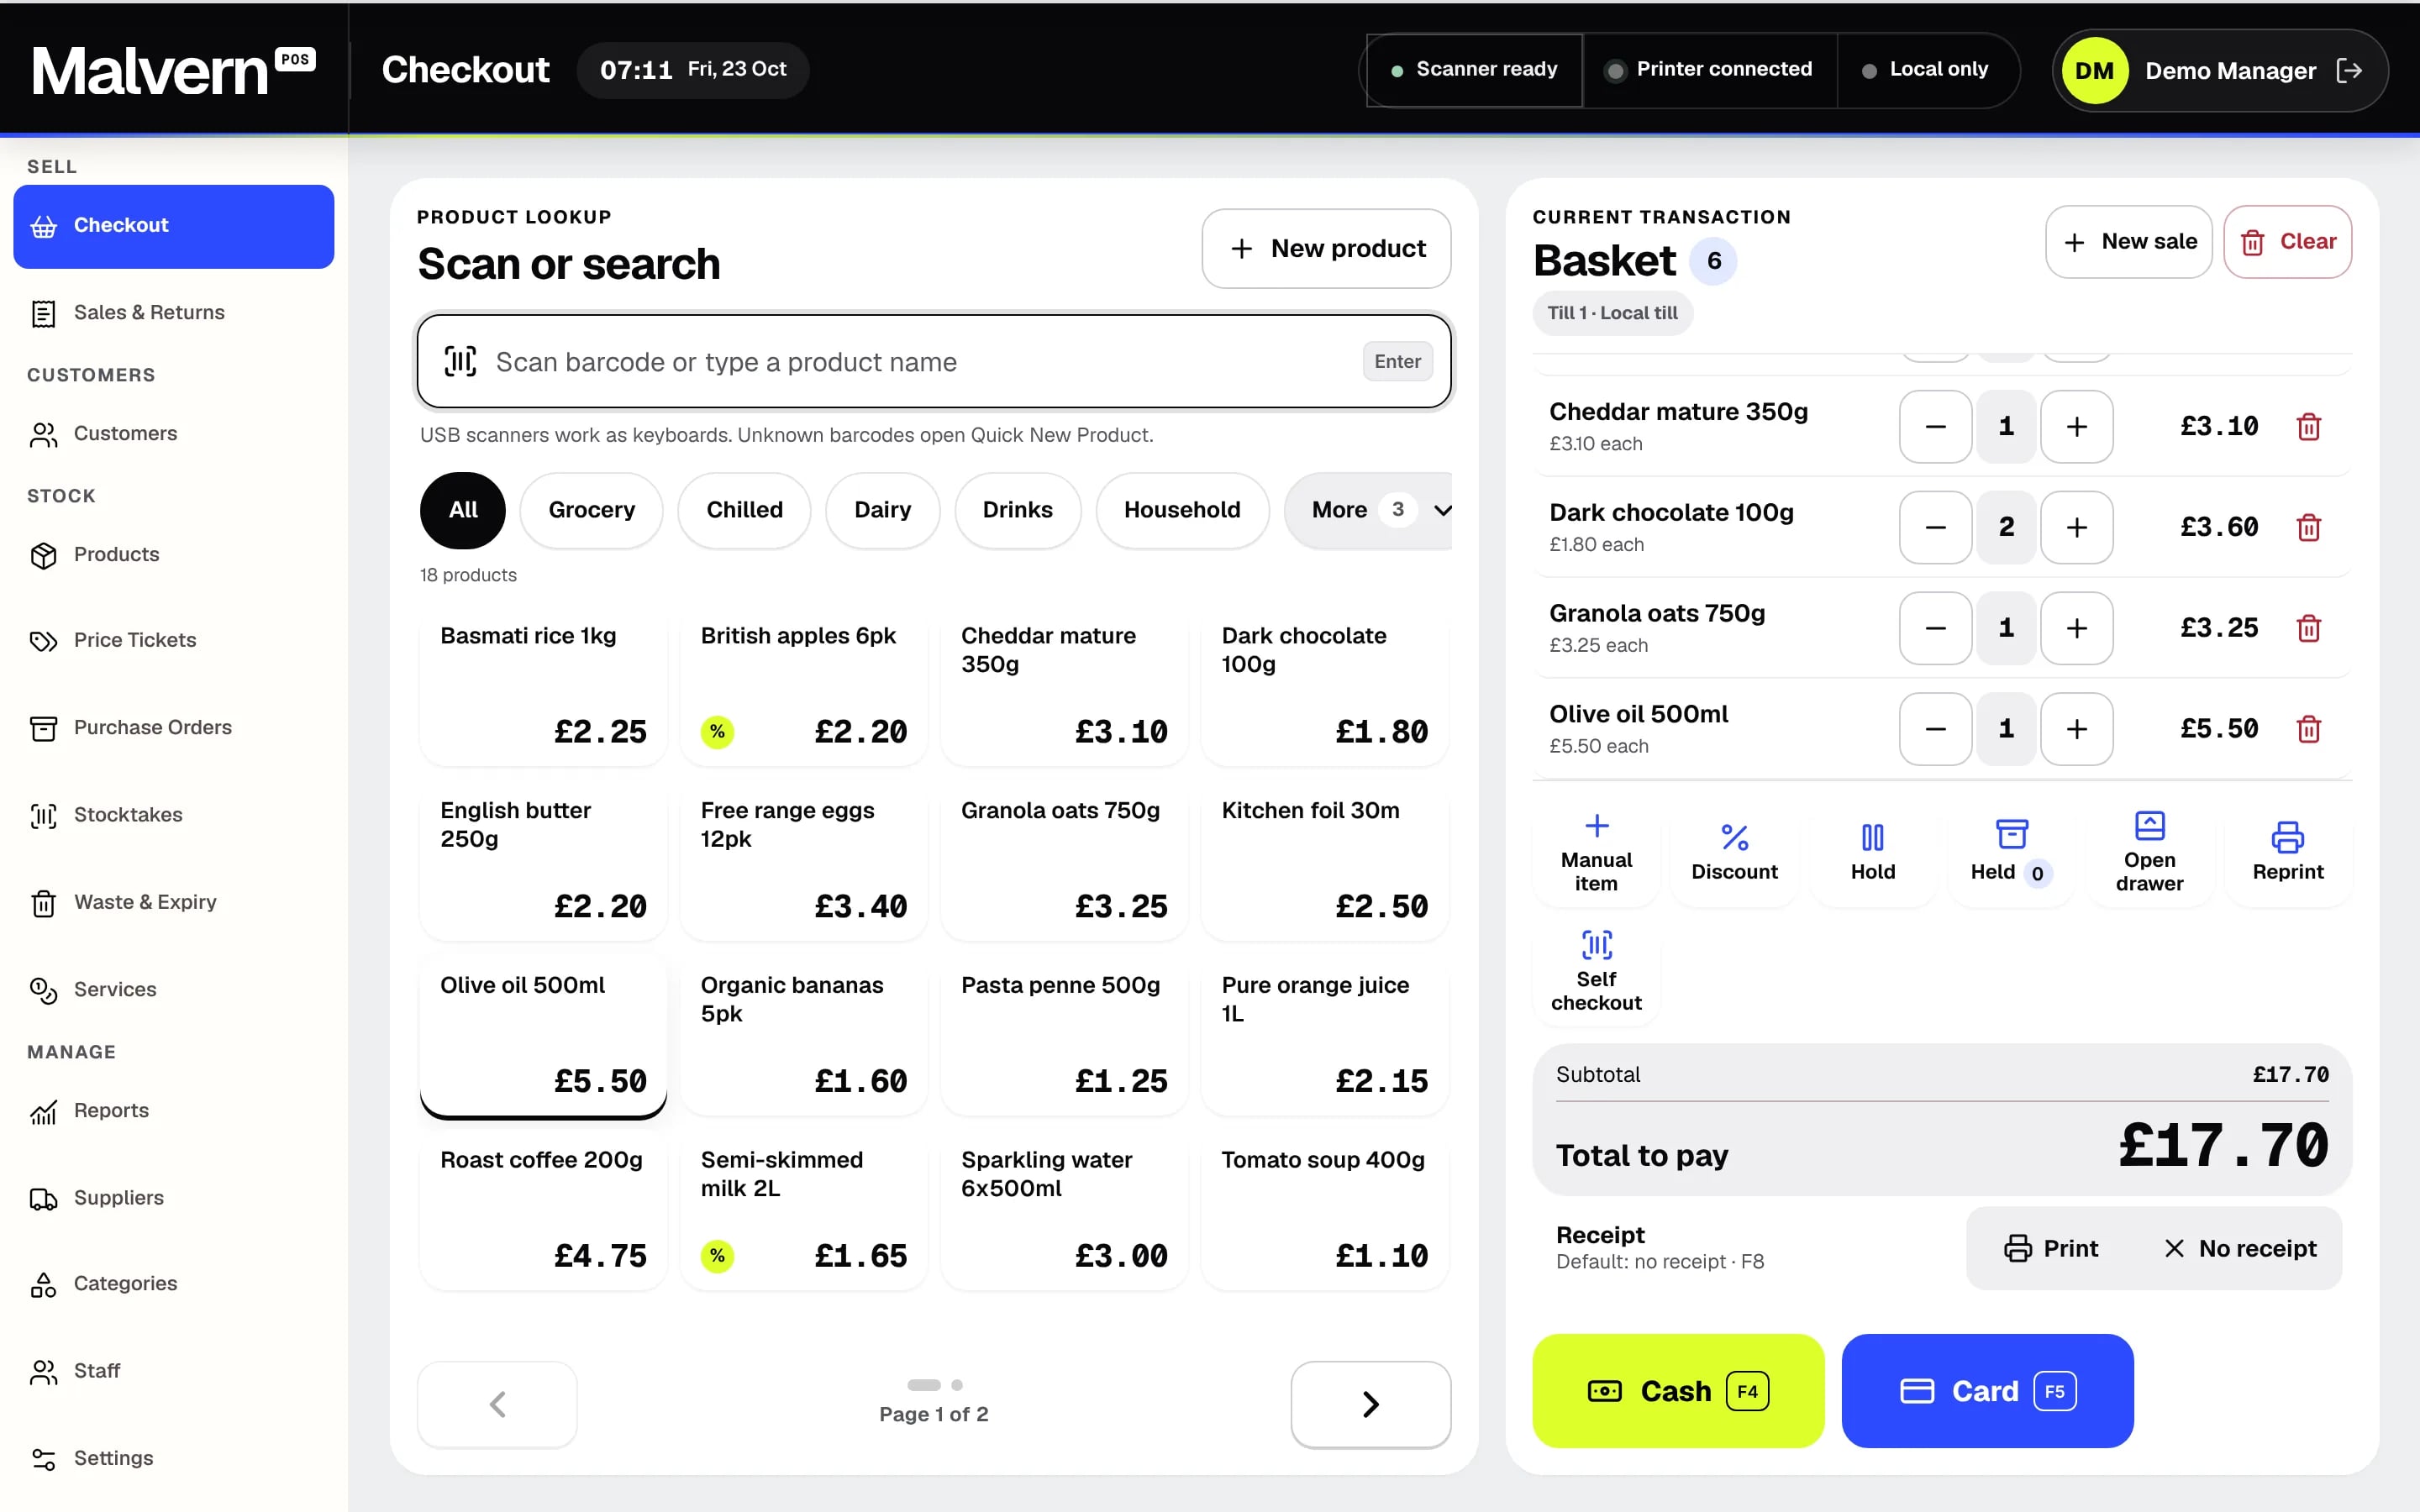
Task: Pay with Cash
Action: 1678,1391
